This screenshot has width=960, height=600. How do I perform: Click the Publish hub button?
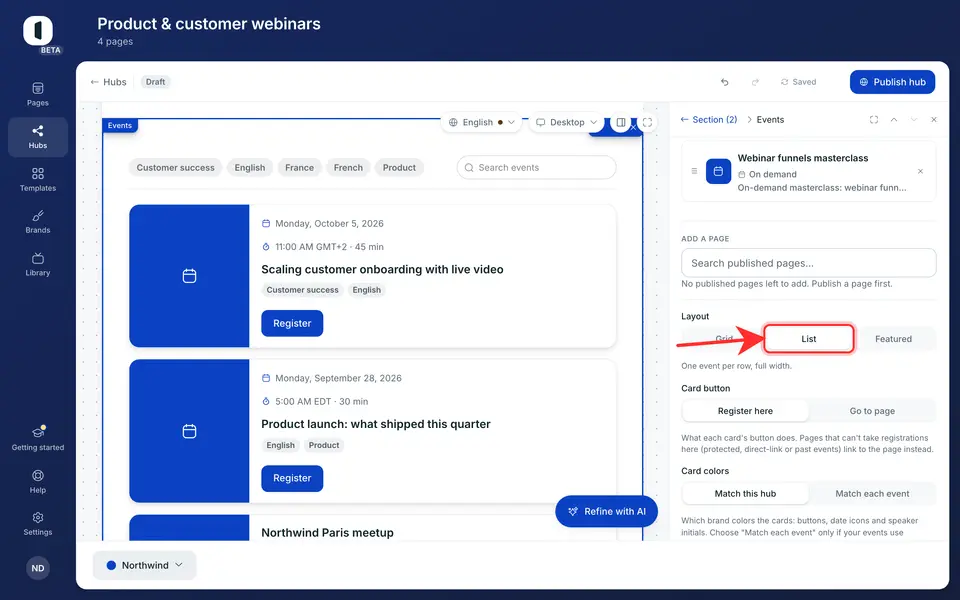pos(892,82)
